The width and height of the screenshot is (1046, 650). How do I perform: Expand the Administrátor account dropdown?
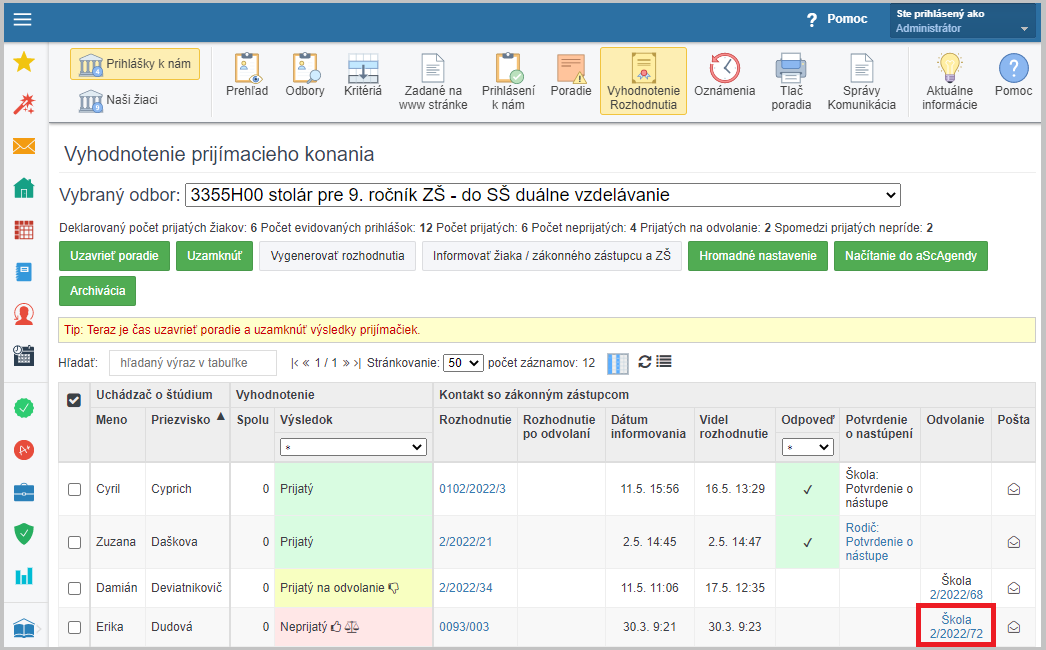(963, 21)
